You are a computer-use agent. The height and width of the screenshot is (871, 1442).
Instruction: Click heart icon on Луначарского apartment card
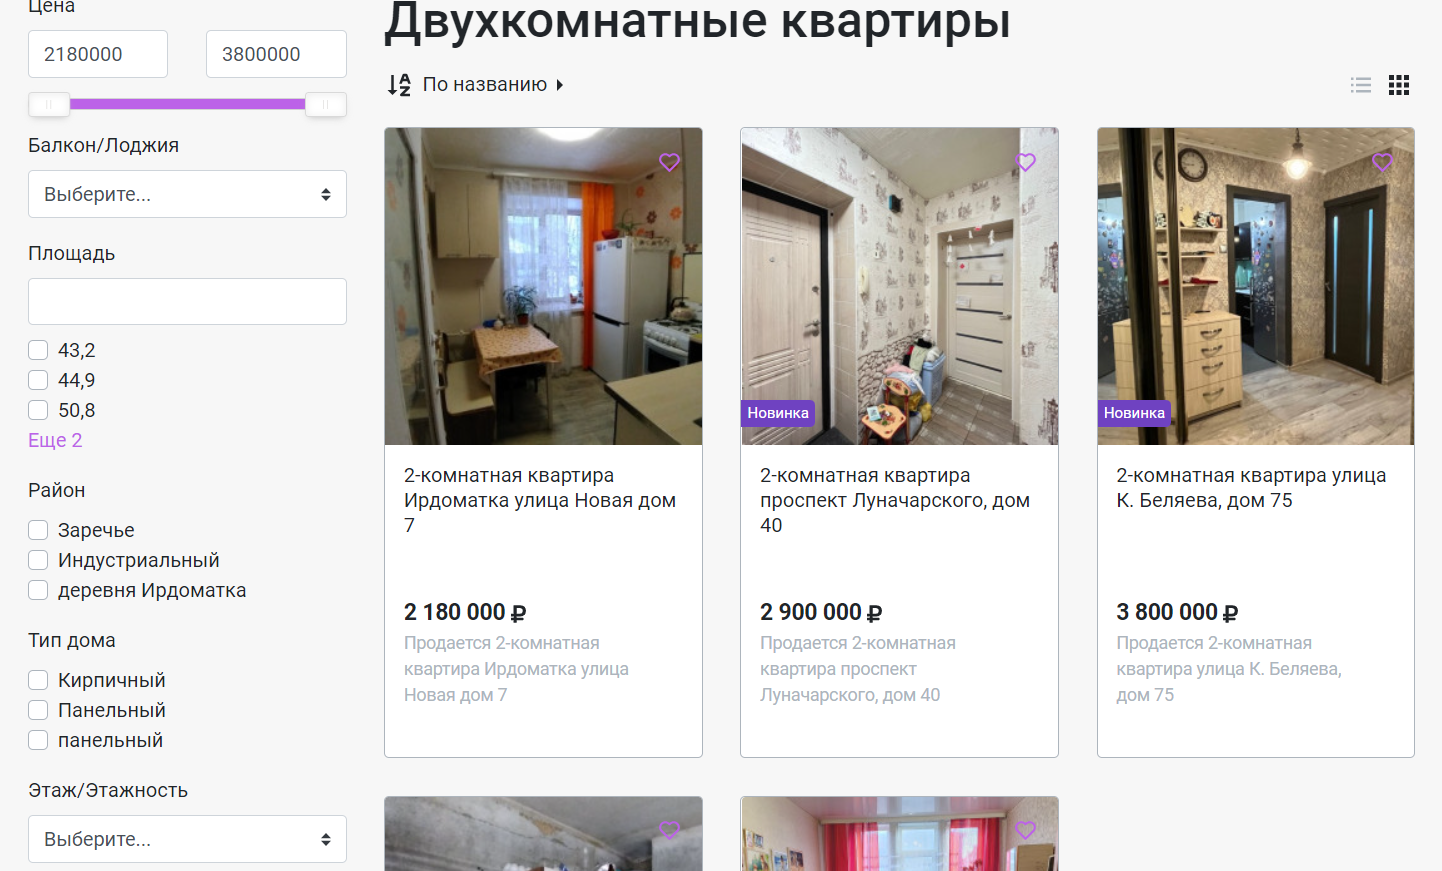tap(1026, 162)
